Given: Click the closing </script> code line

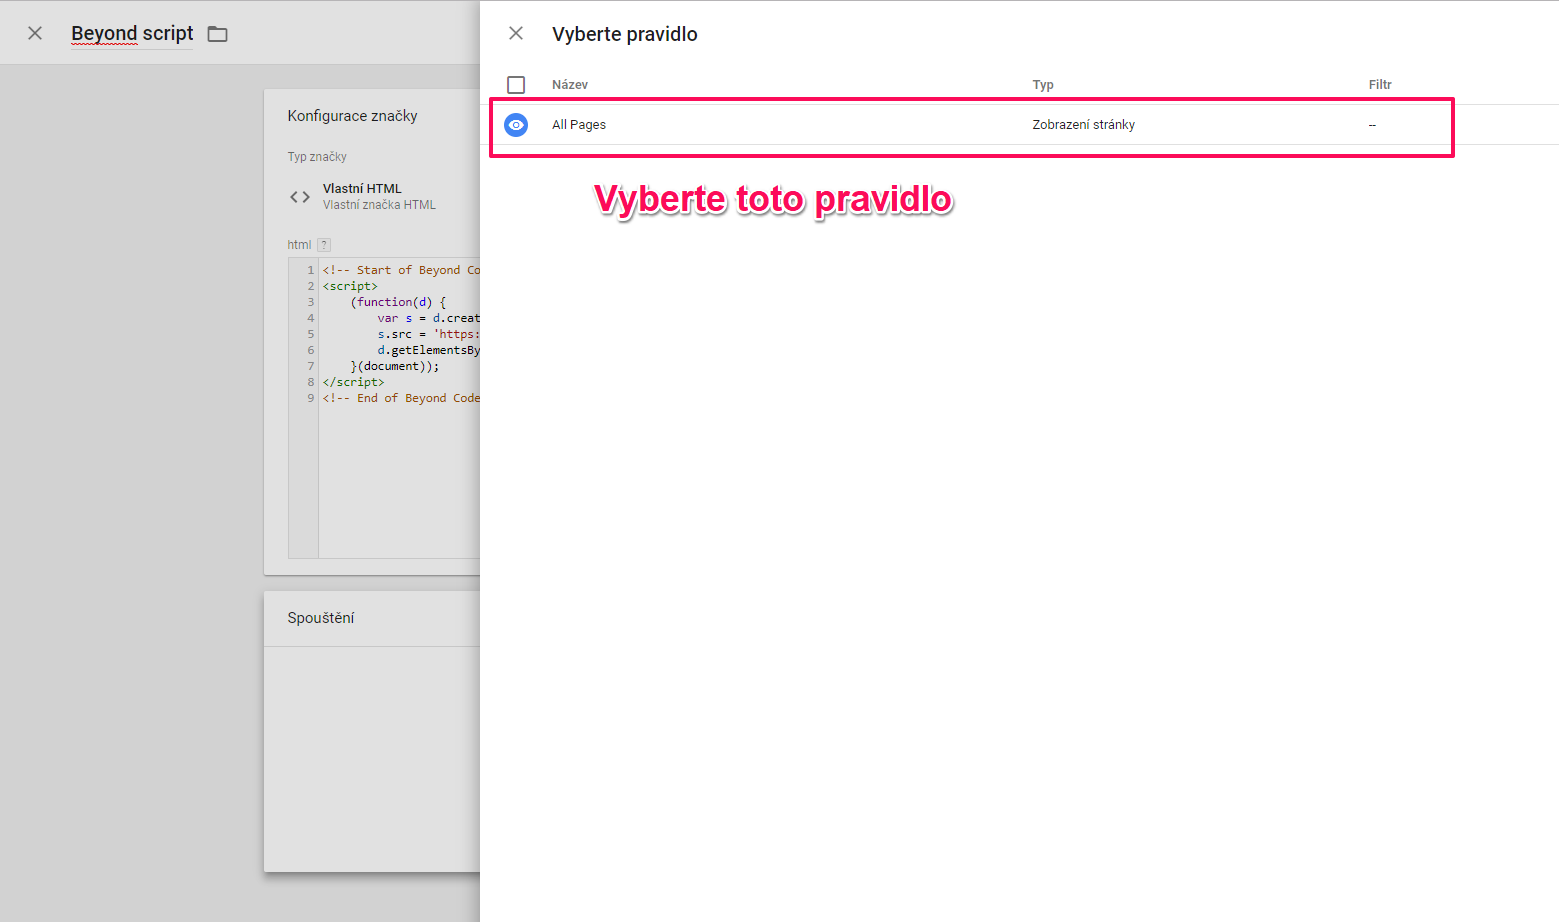Looking at the screenshot, I should (353, 382).
